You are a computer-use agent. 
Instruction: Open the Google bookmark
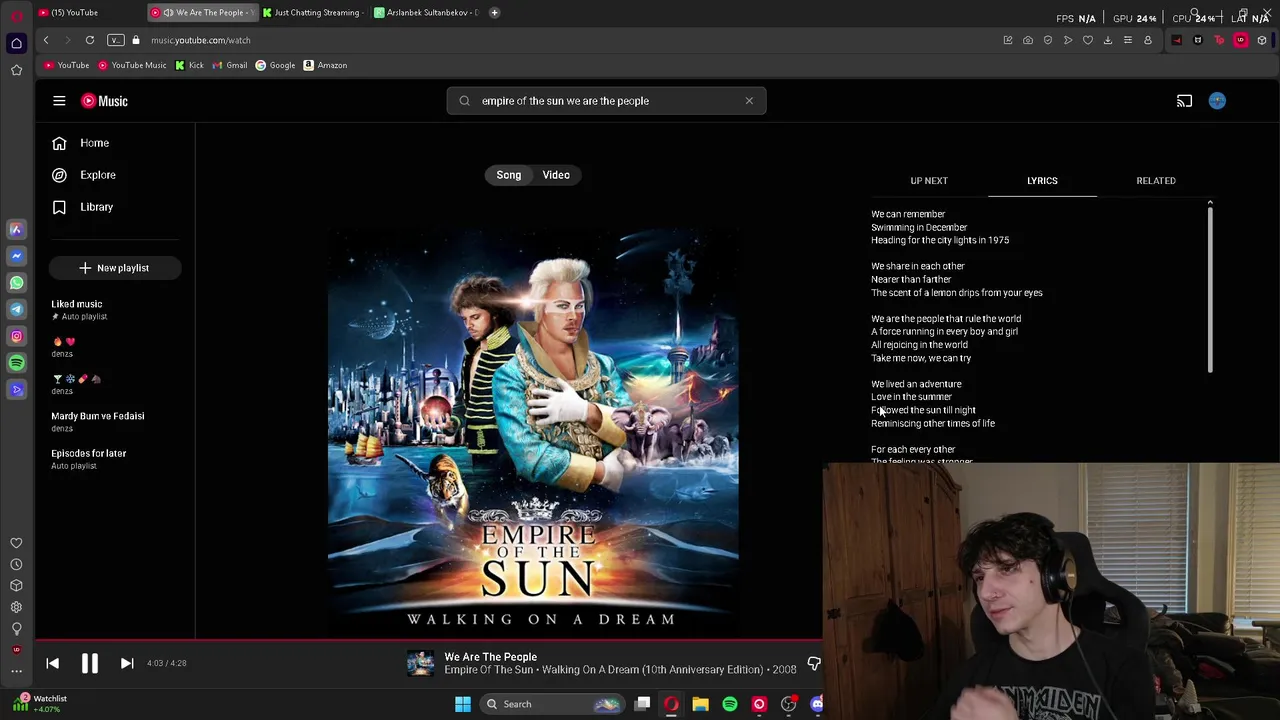pyautogui.click(x=275, y=65)
